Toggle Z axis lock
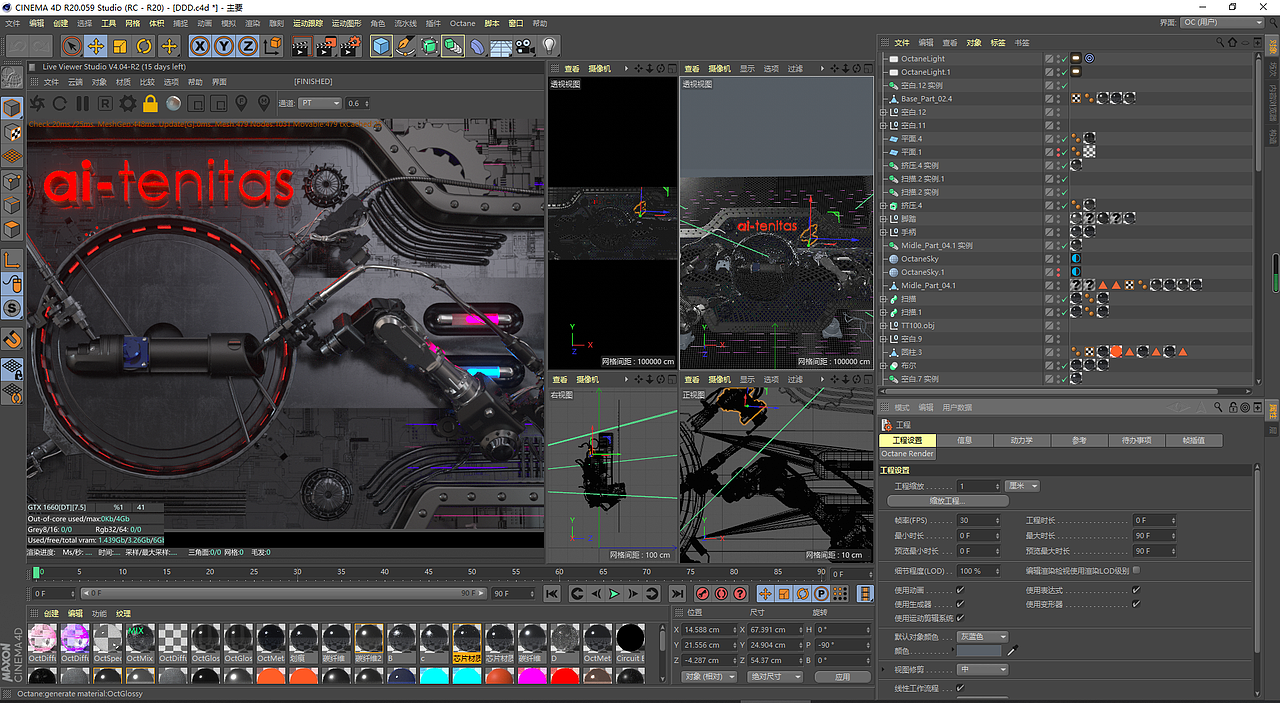Viewport: 1280px width, 703px height. point(247,46)
